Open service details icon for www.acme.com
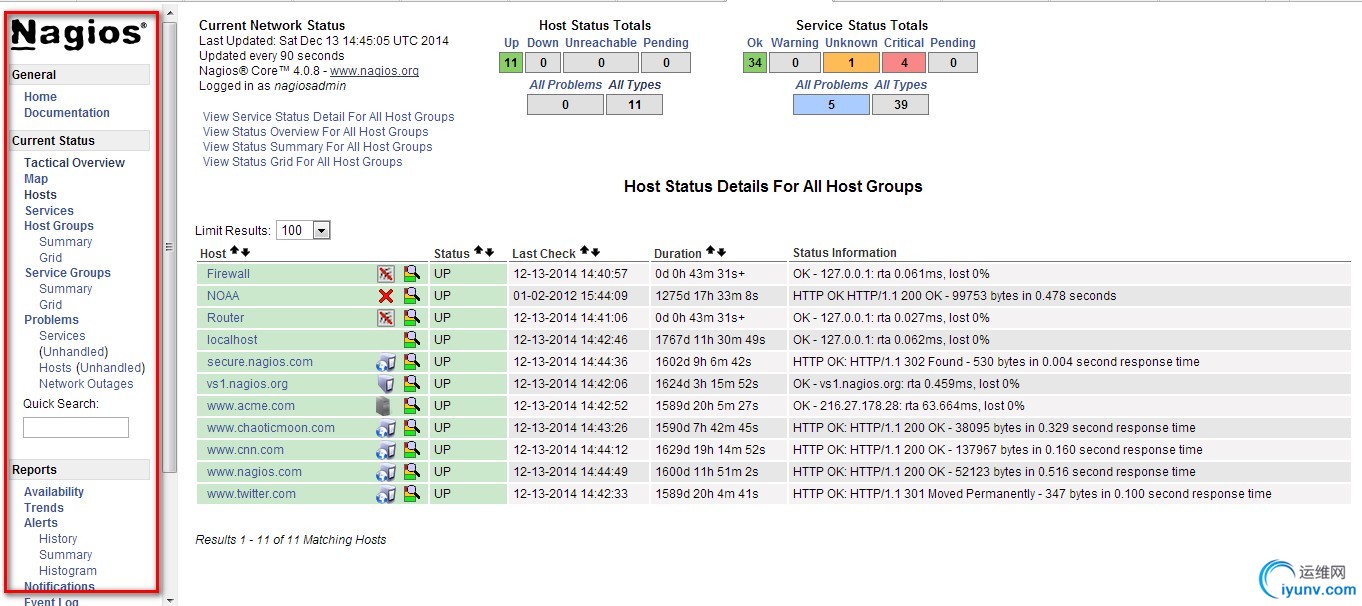This screenshot has width=1362, height=606. tap(412, 406)
